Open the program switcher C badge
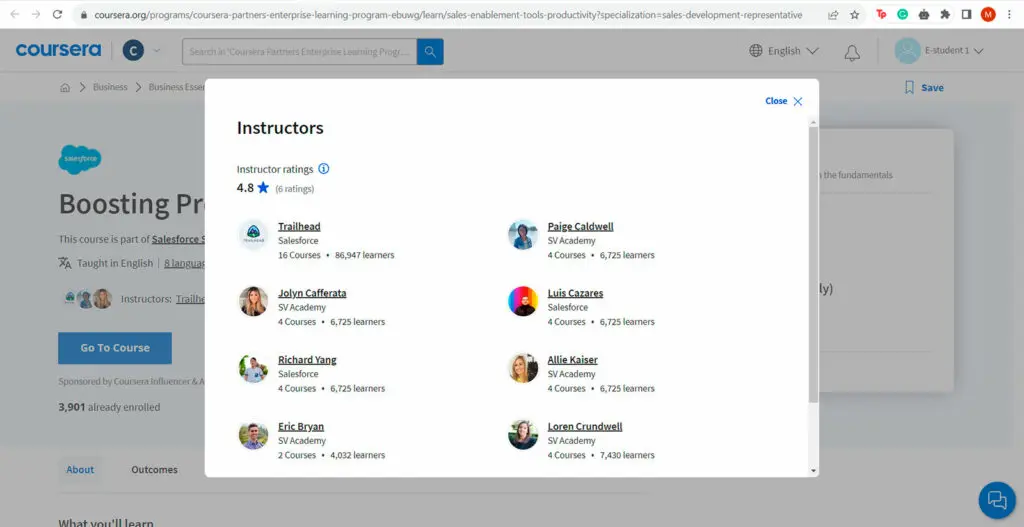 coord(133,50)
